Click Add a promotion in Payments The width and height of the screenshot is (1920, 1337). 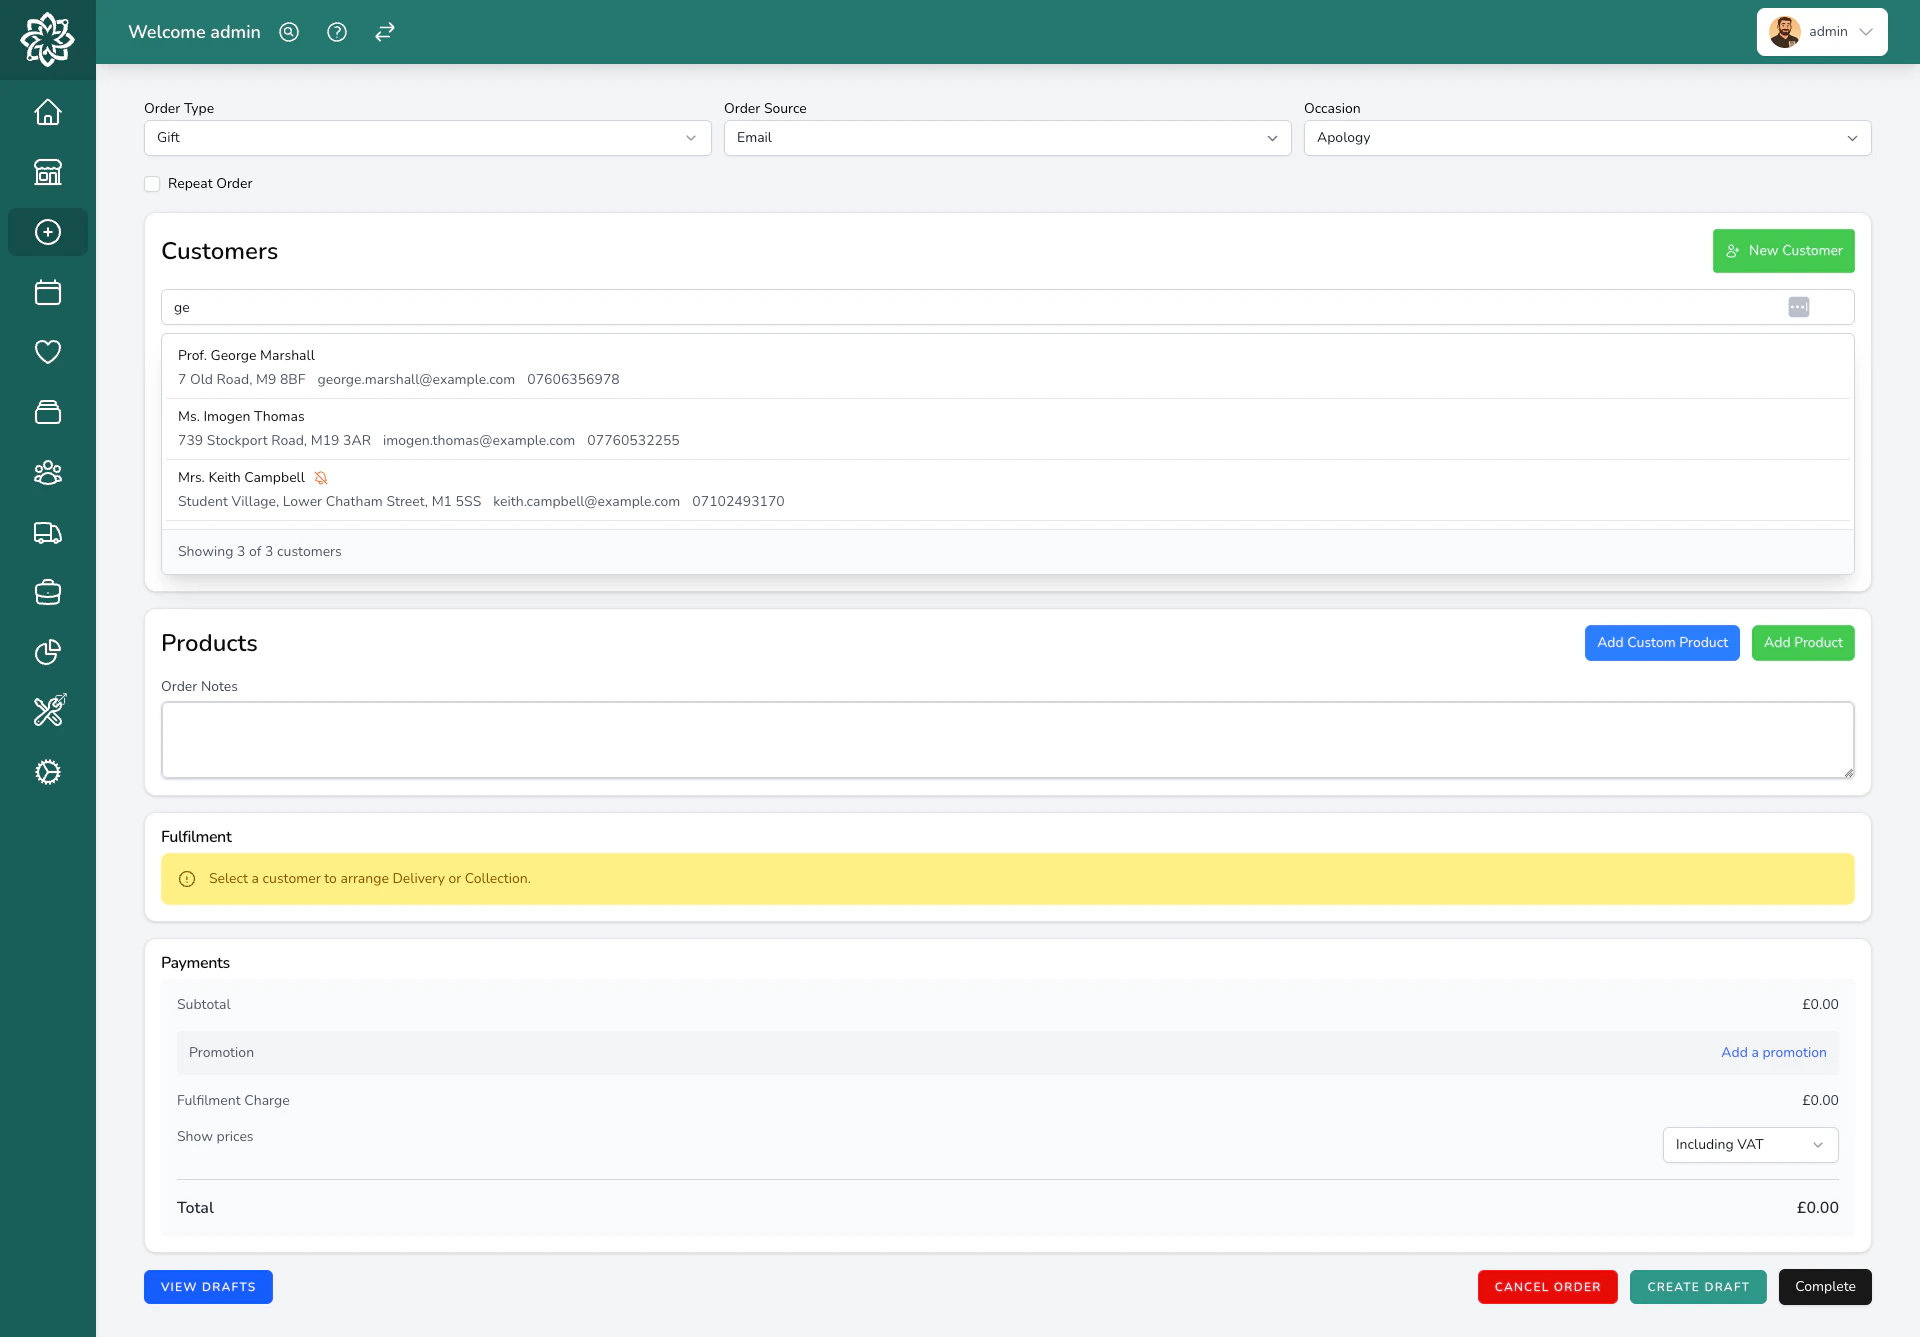coord(1773,1052)
